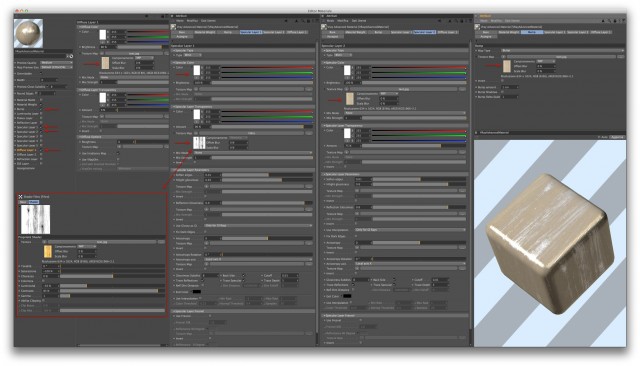
Task: Click the Shader Filter panel header icon
Action: point(20,197)
